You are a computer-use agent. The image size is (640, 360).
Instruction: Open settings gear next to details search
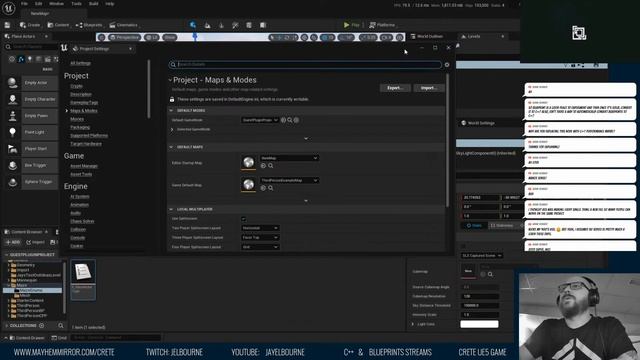pyautogui.click(x=447, y=64)
